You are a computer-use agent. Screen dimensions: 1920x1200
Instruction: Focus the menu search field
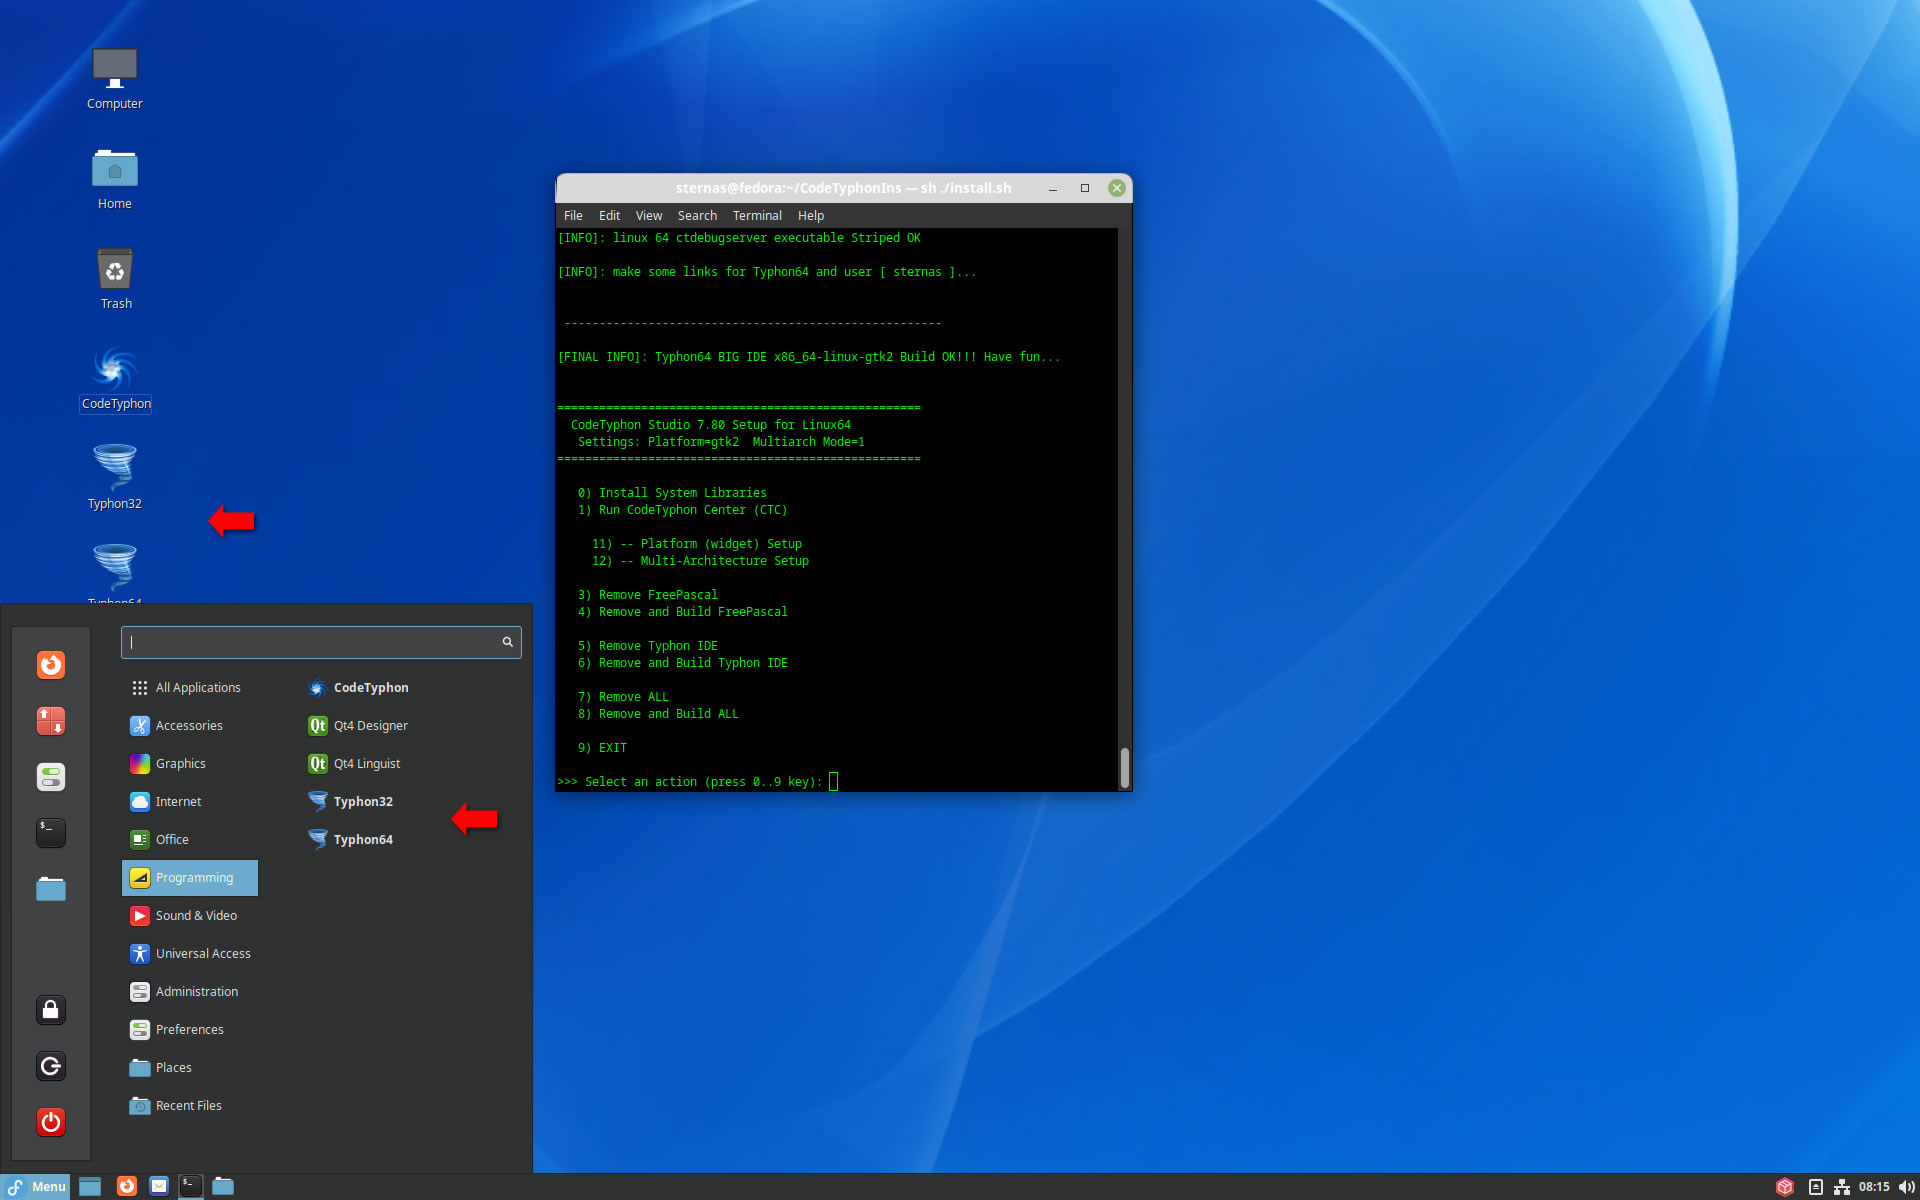pyautogui.click(x=321, y=642)
